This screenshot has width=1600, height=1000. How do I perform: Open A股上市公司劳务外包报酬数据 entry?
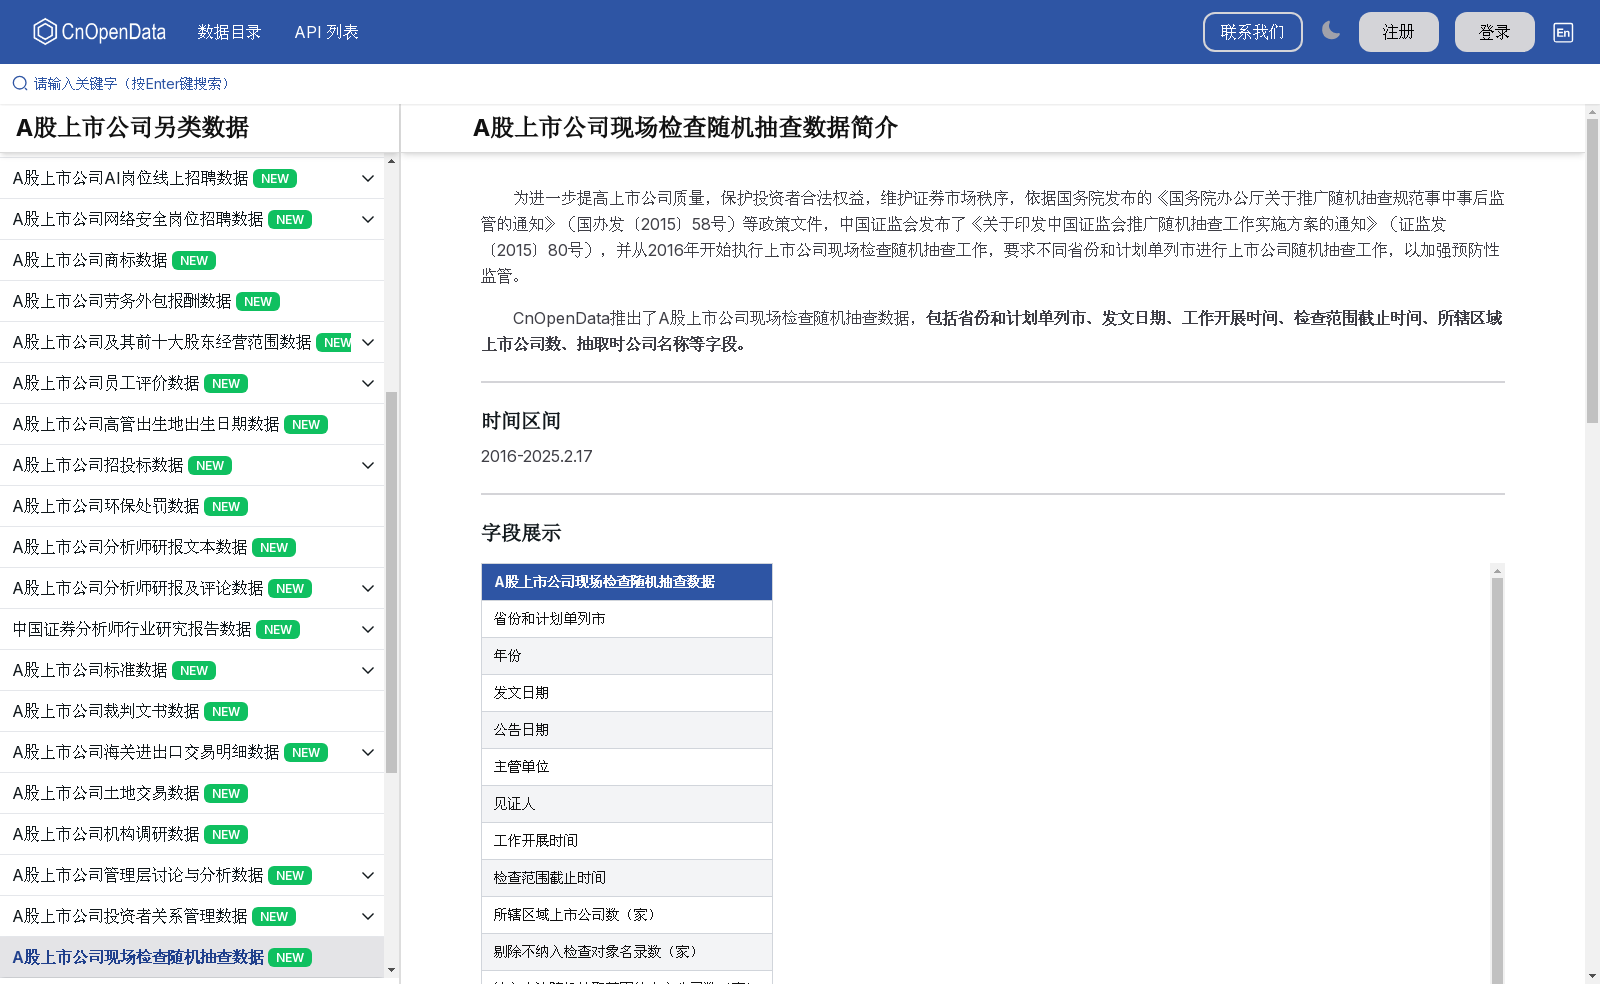[x=192, y=301]
